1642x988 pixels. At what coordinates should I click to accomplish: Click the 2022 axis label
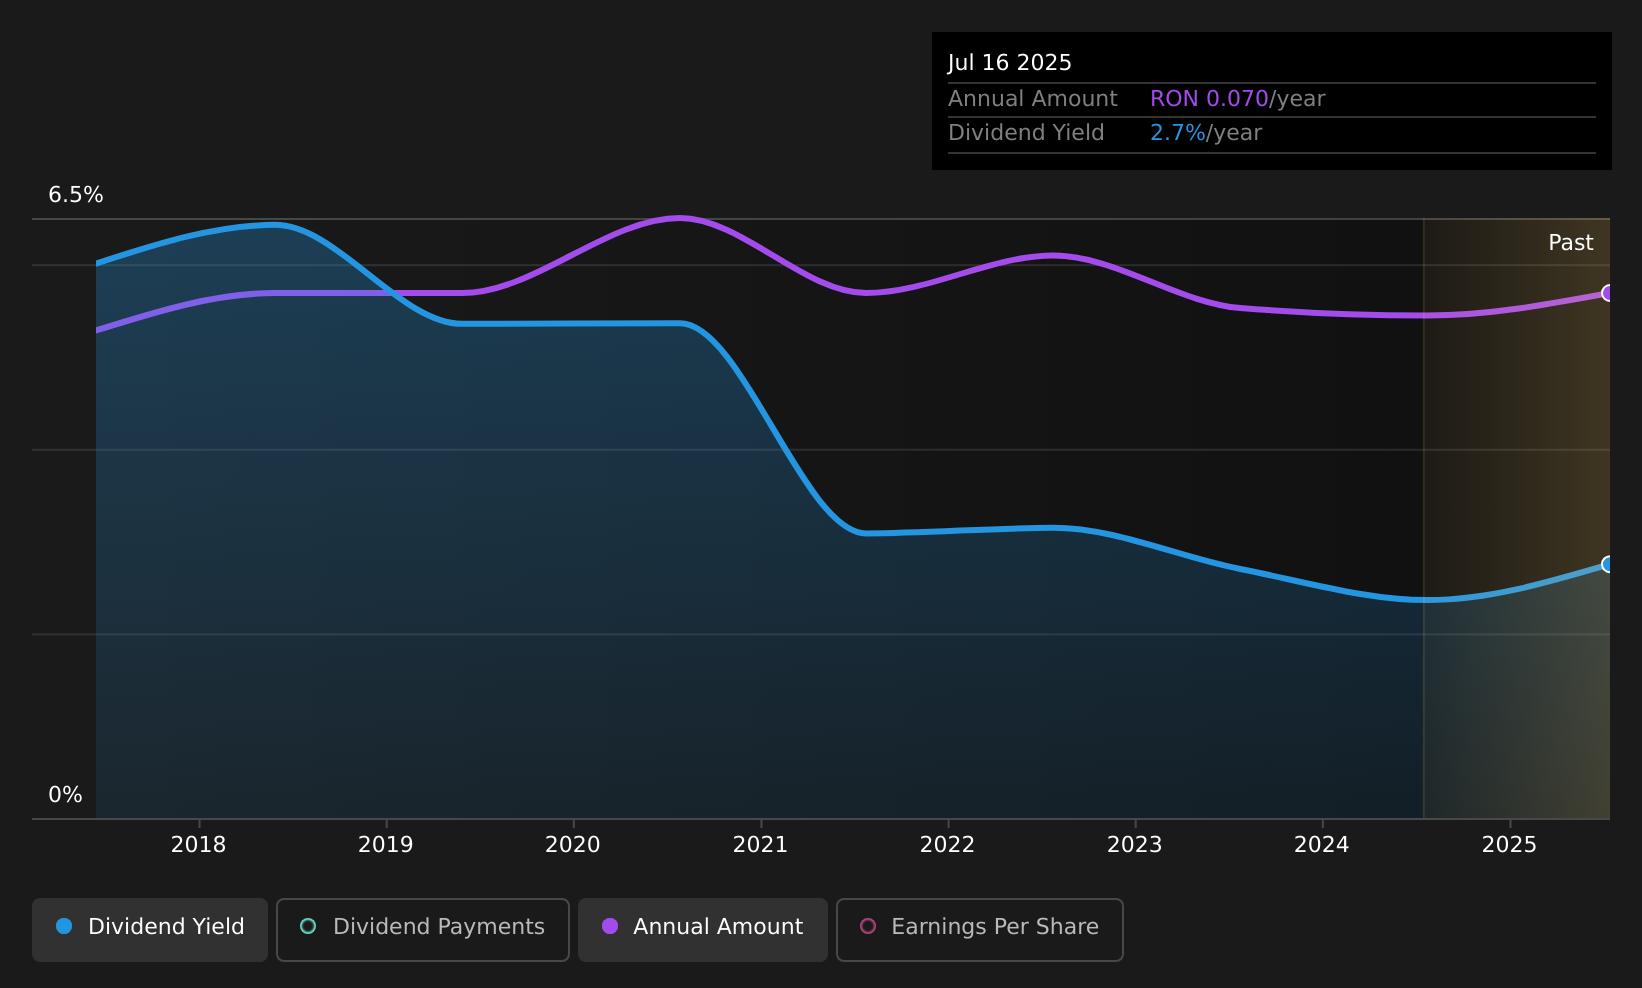point(947,845)
